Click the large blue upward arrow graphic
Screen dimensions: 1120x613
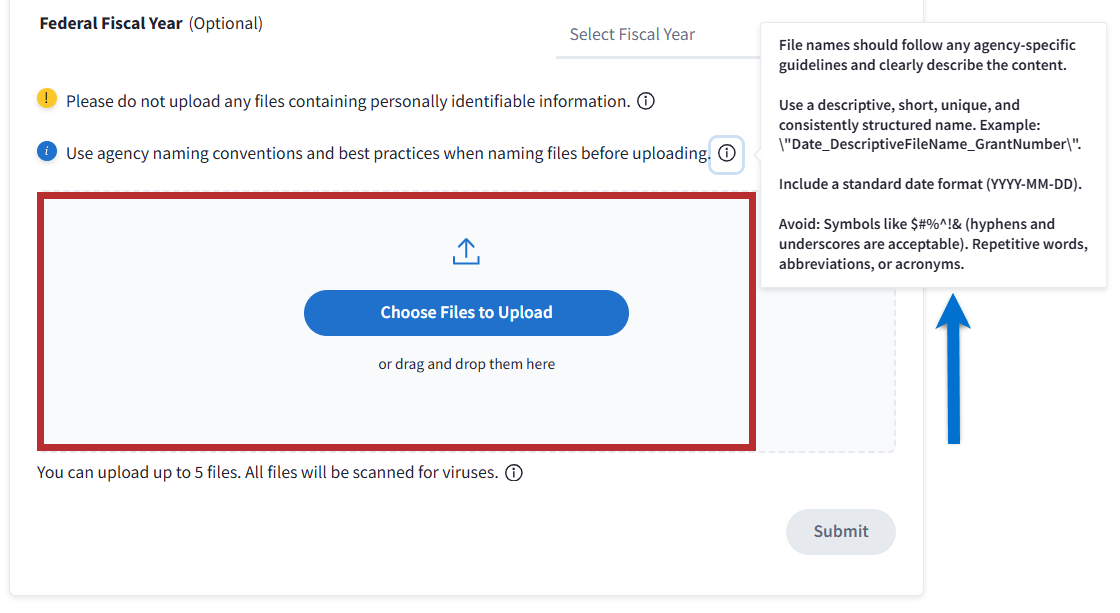click(953, 368)
